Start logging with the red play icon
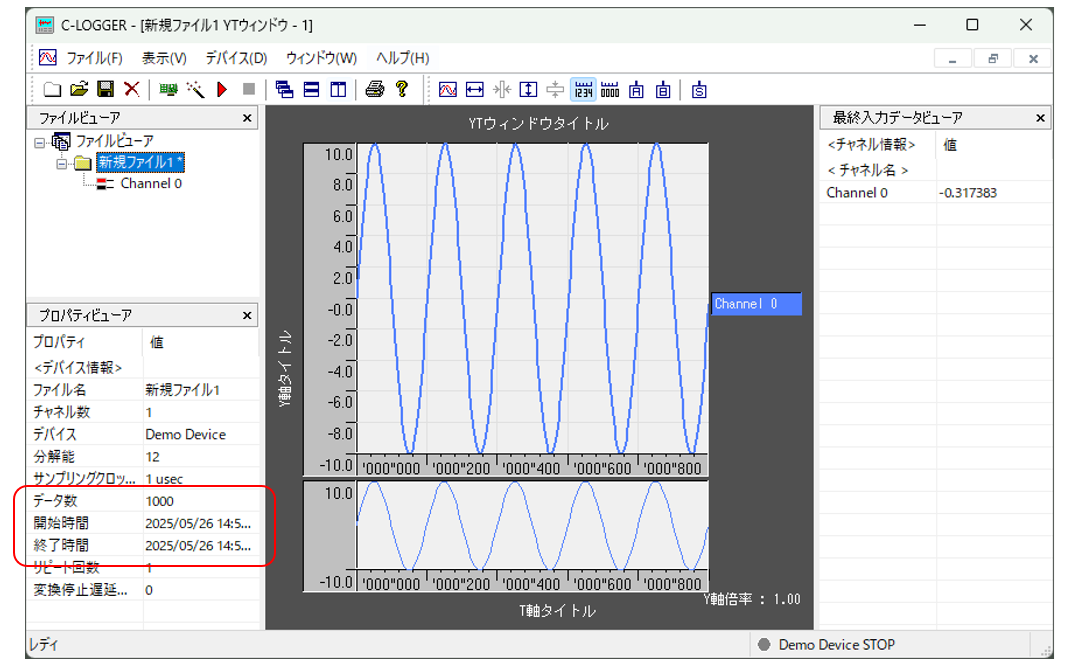Image resolution: width=1067 pixels, height=668 pixels. tap(222, 90)
